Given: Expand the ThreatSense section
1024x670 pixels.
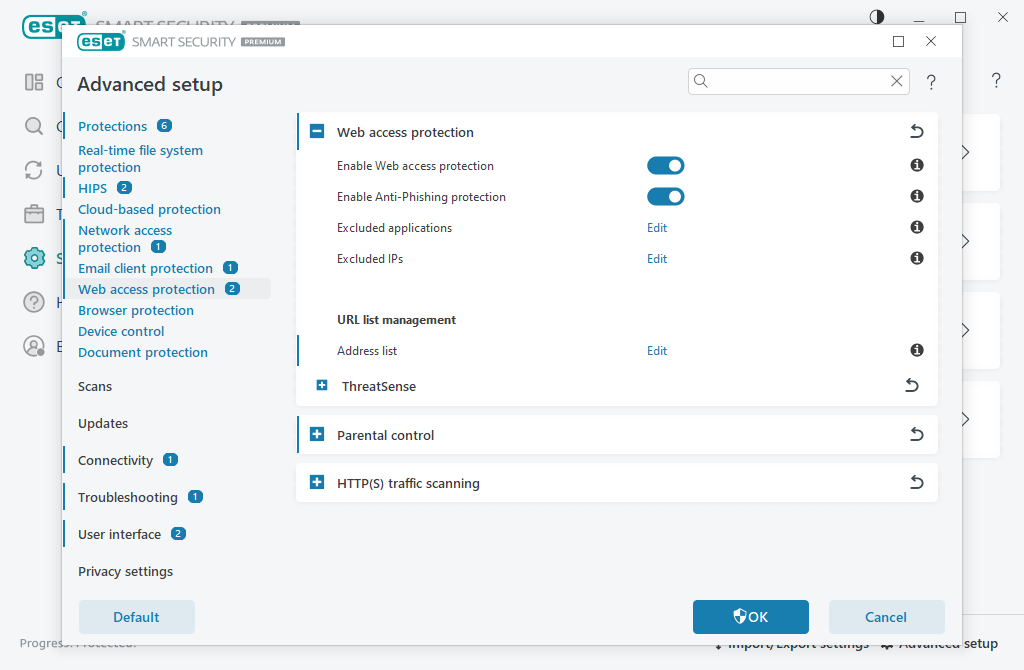Looking at the screenshot, I should (x=322, y=385).
